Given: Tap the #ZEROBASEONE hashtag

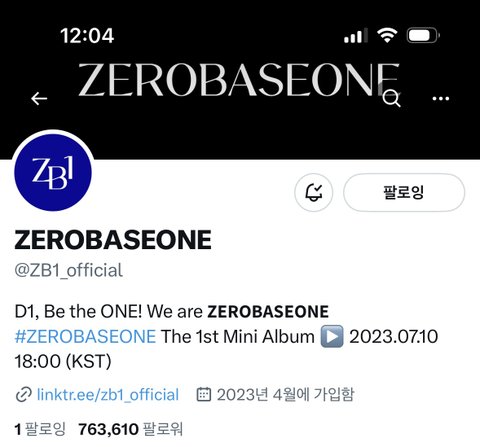Looking at the screenshot, I should (x=85, y=336).
